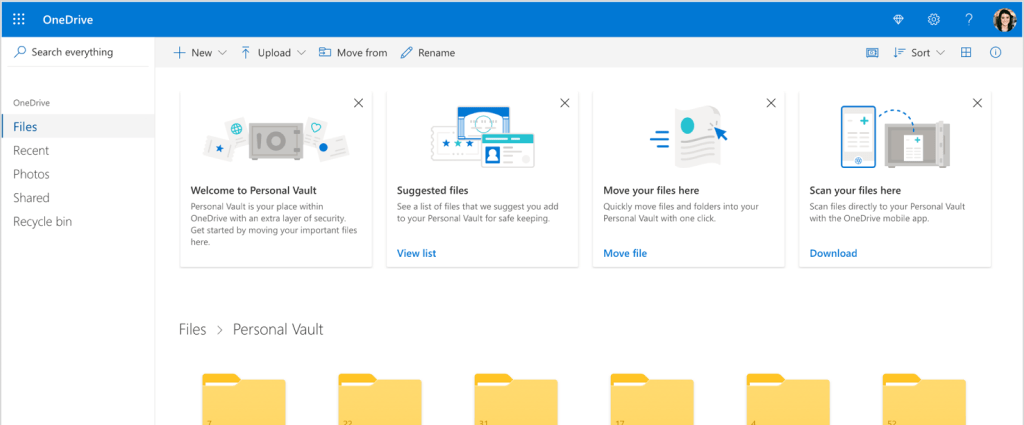1024x425 pixels.
Task: Click the Personal Vault lock icon in toolbar
Action: tap(872, 53)
